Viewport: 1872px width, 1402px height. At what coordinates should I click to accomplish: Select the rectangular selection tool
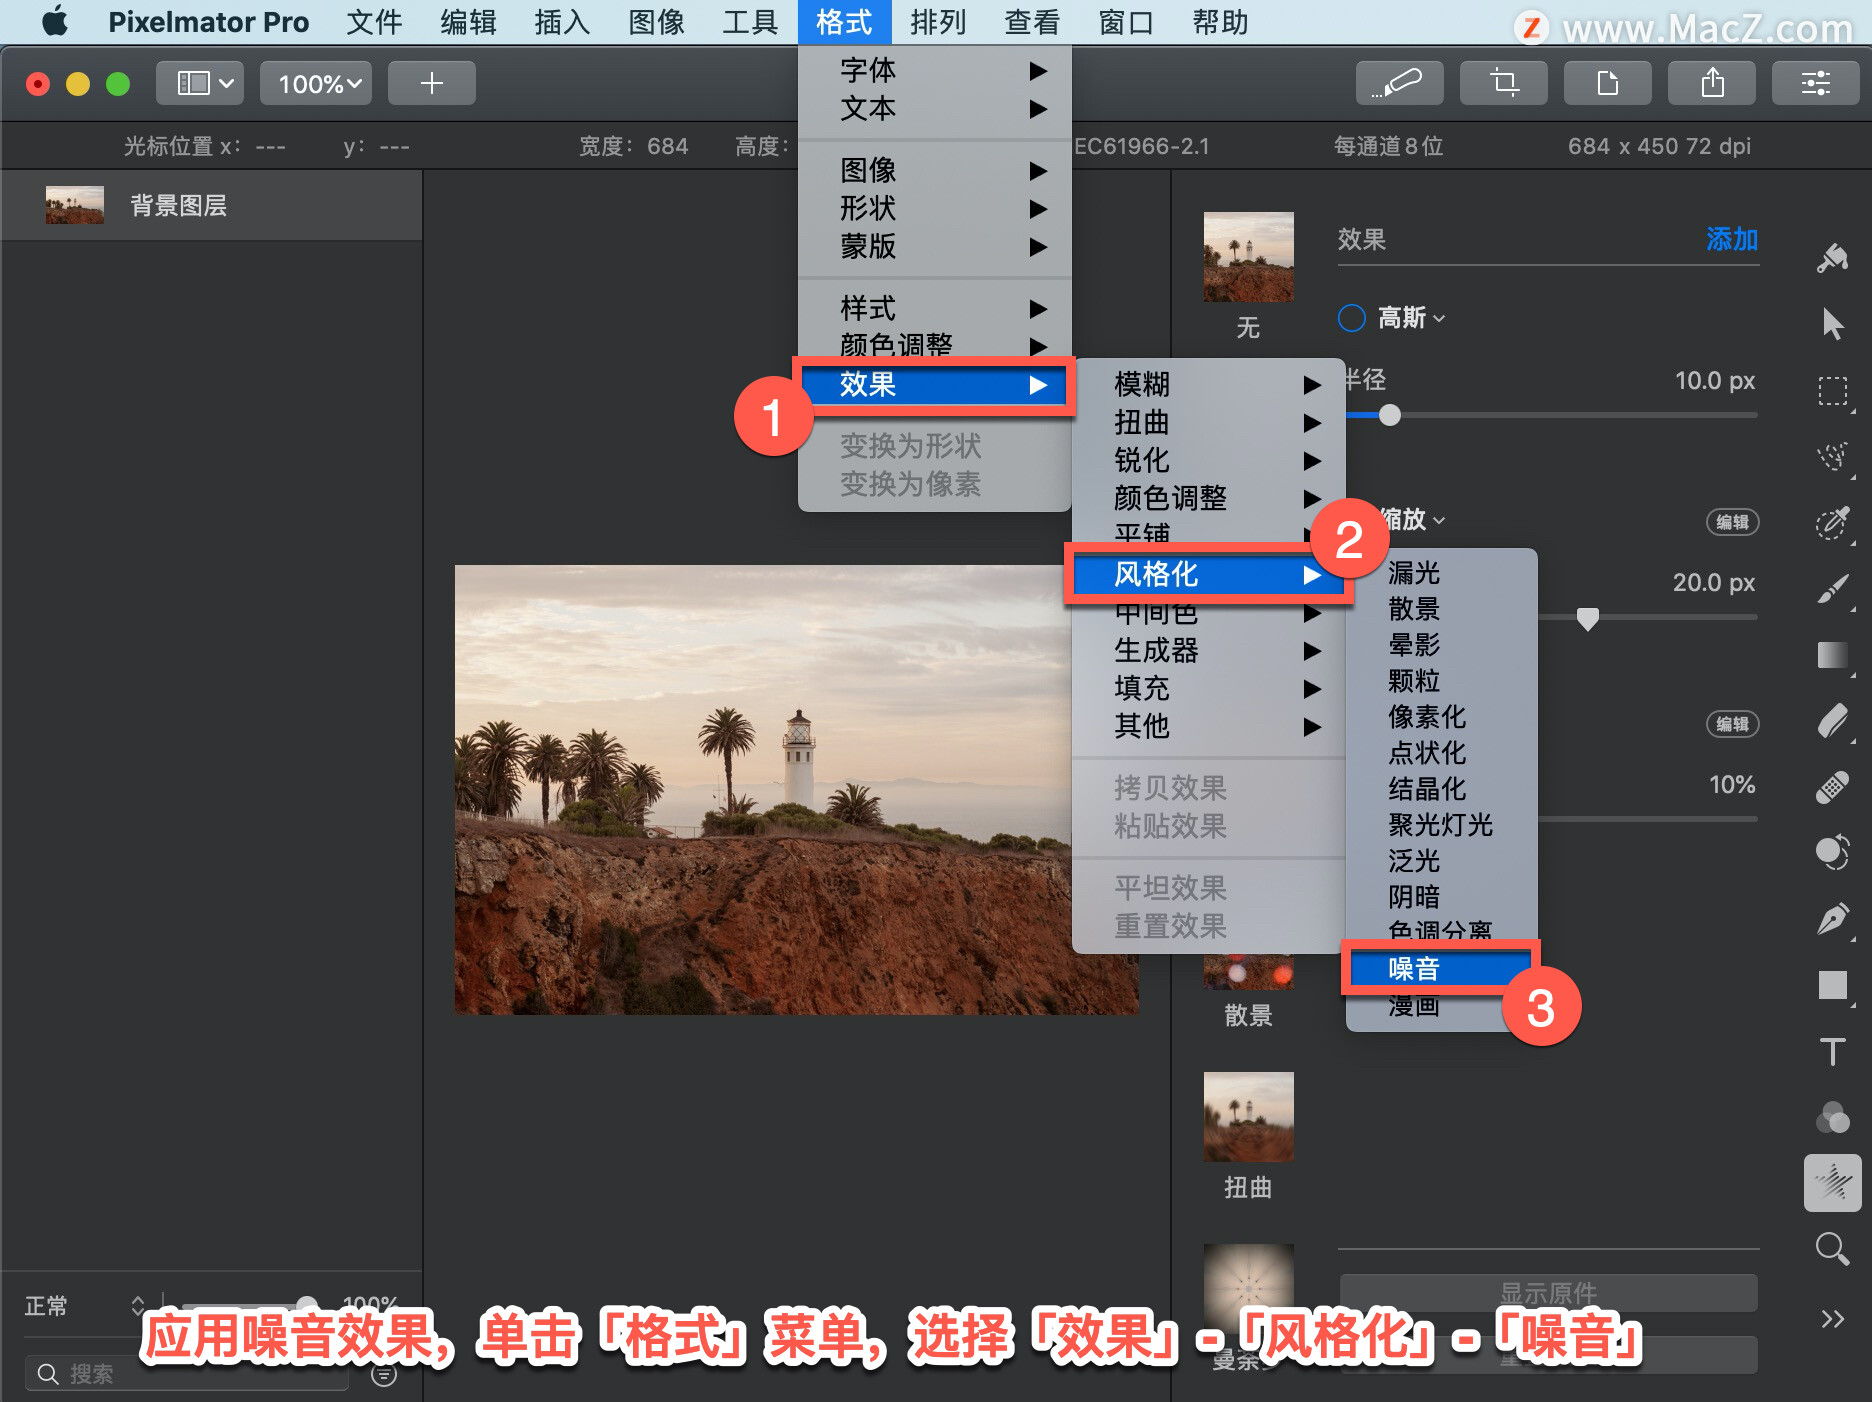coord(1832,390)
